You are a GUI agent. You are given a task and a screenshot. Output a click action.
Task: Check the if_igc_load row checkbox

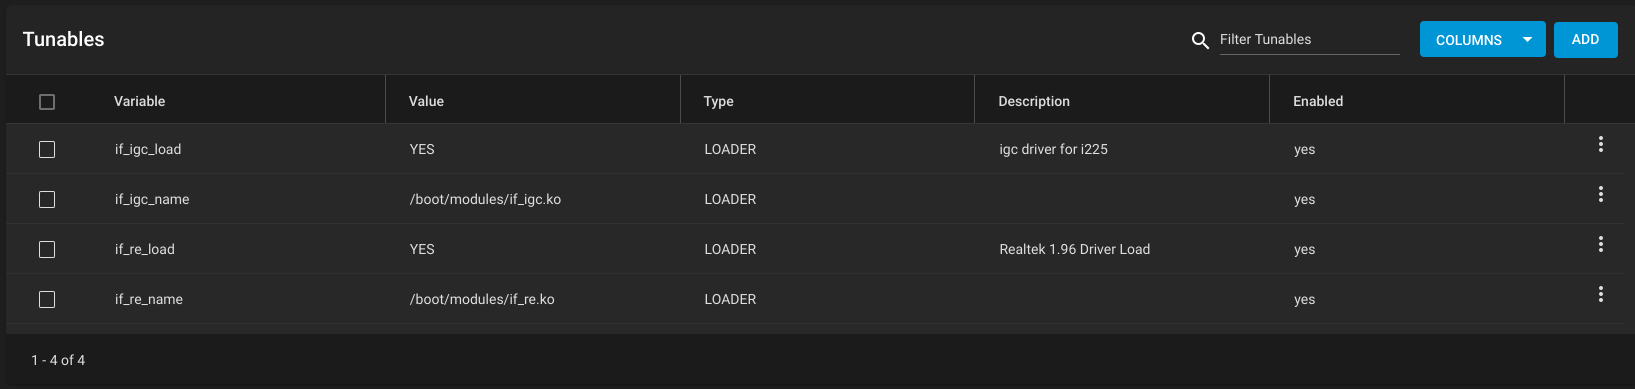[47, 149]
